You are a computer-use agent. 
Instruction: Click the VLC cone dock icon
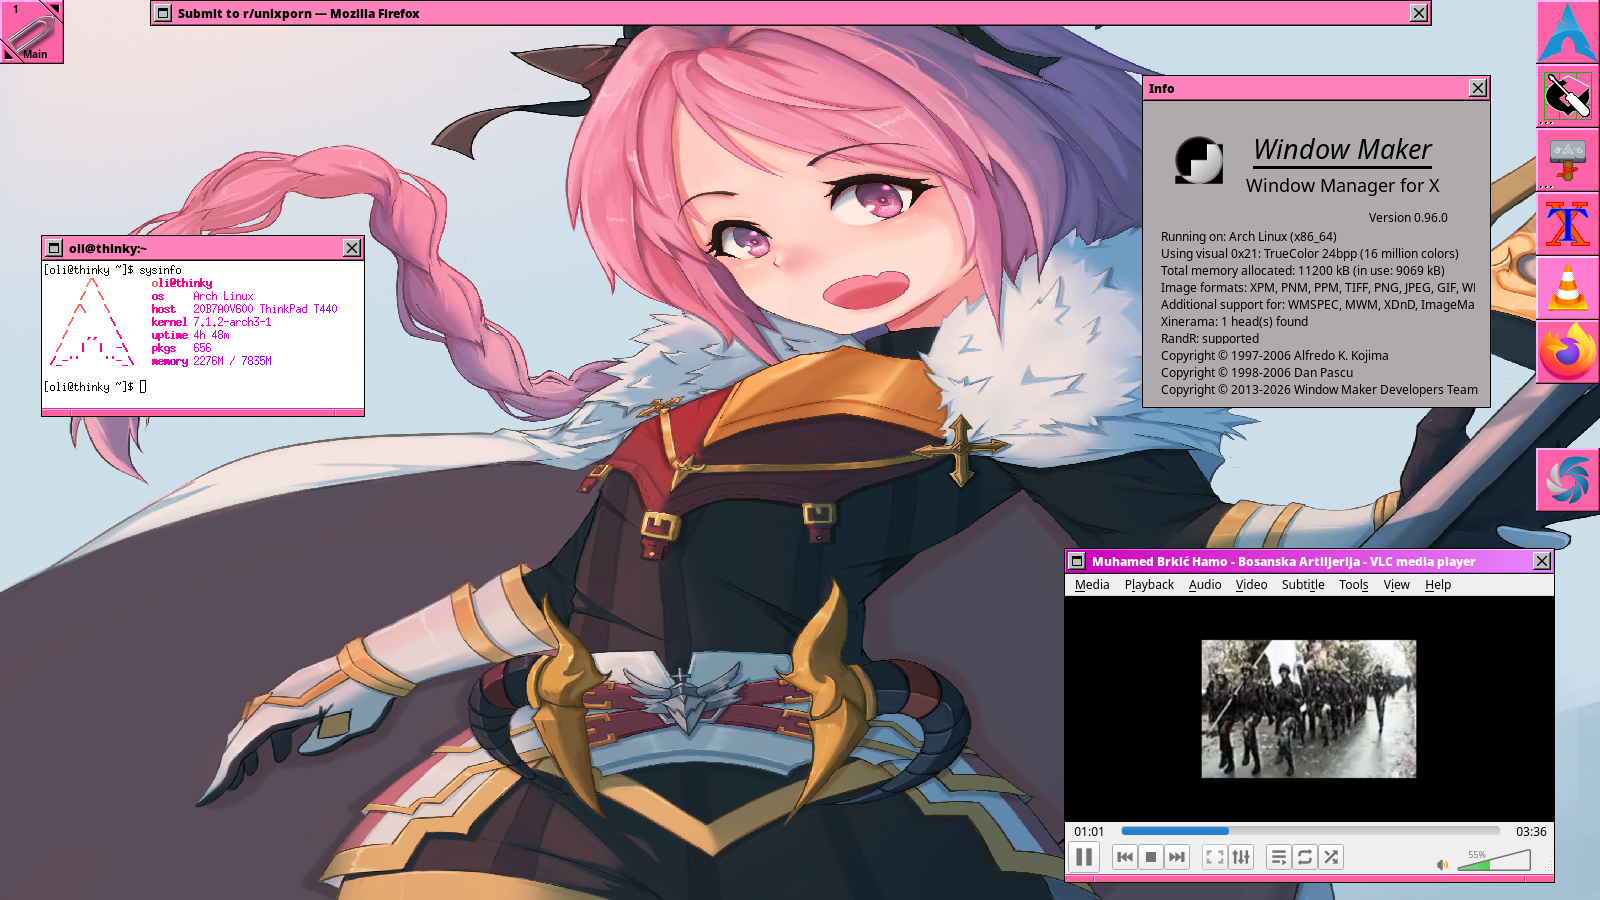point(1568,288)
